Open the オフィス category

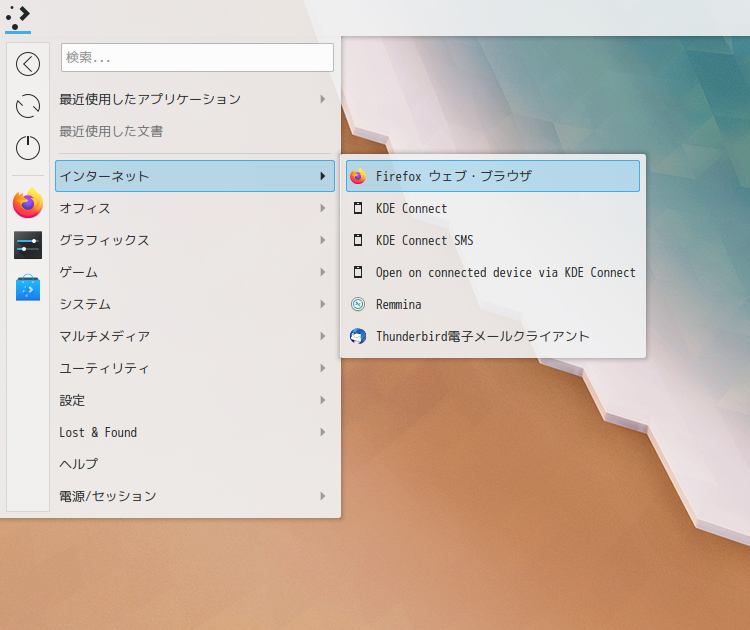click(194, 208)
